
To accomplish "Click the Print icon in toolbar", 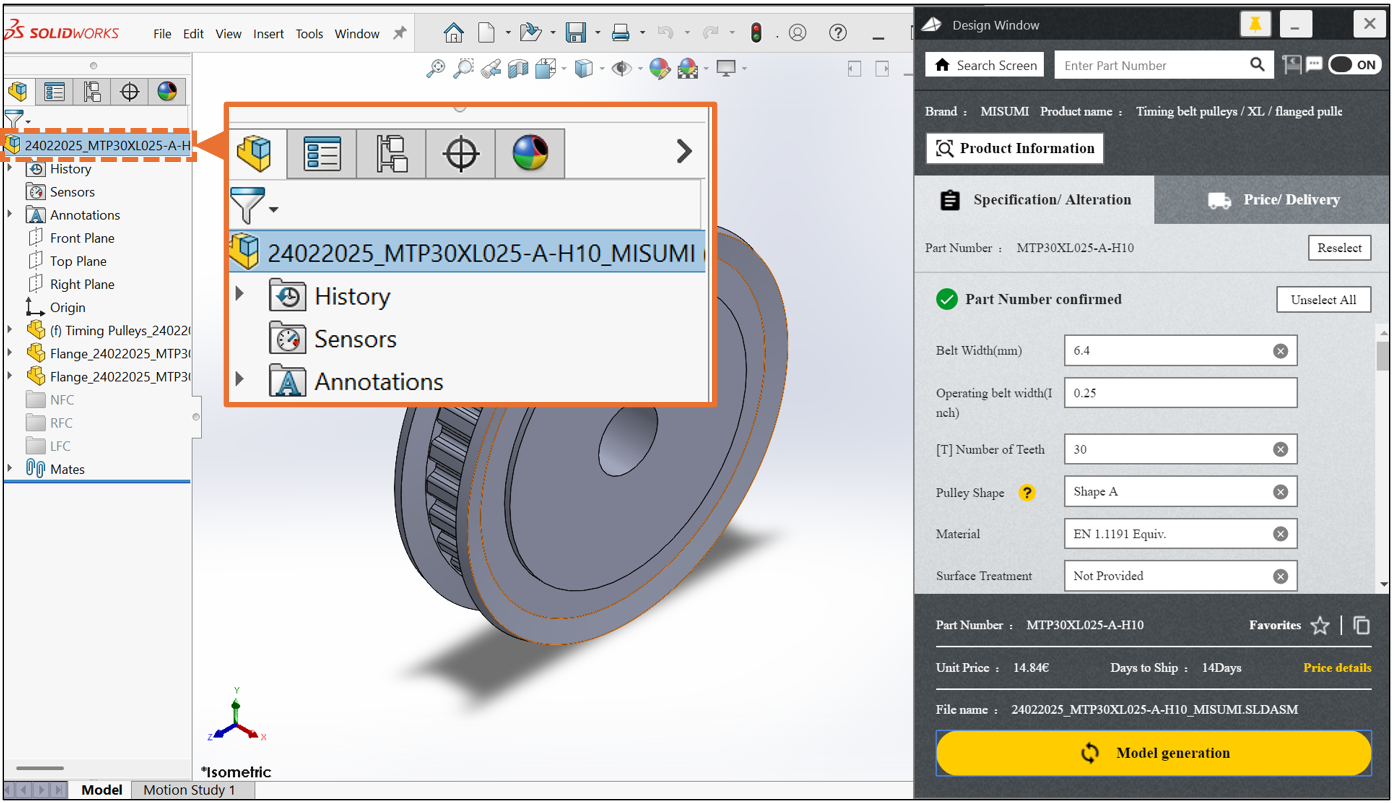I will 620,33.
